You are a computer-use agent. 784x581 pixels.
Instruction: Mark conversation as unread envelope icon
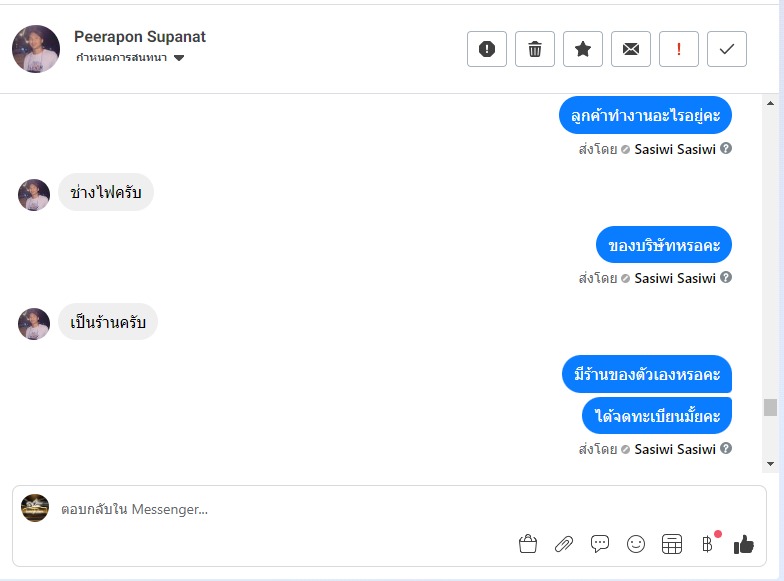[x=631, y=49]
